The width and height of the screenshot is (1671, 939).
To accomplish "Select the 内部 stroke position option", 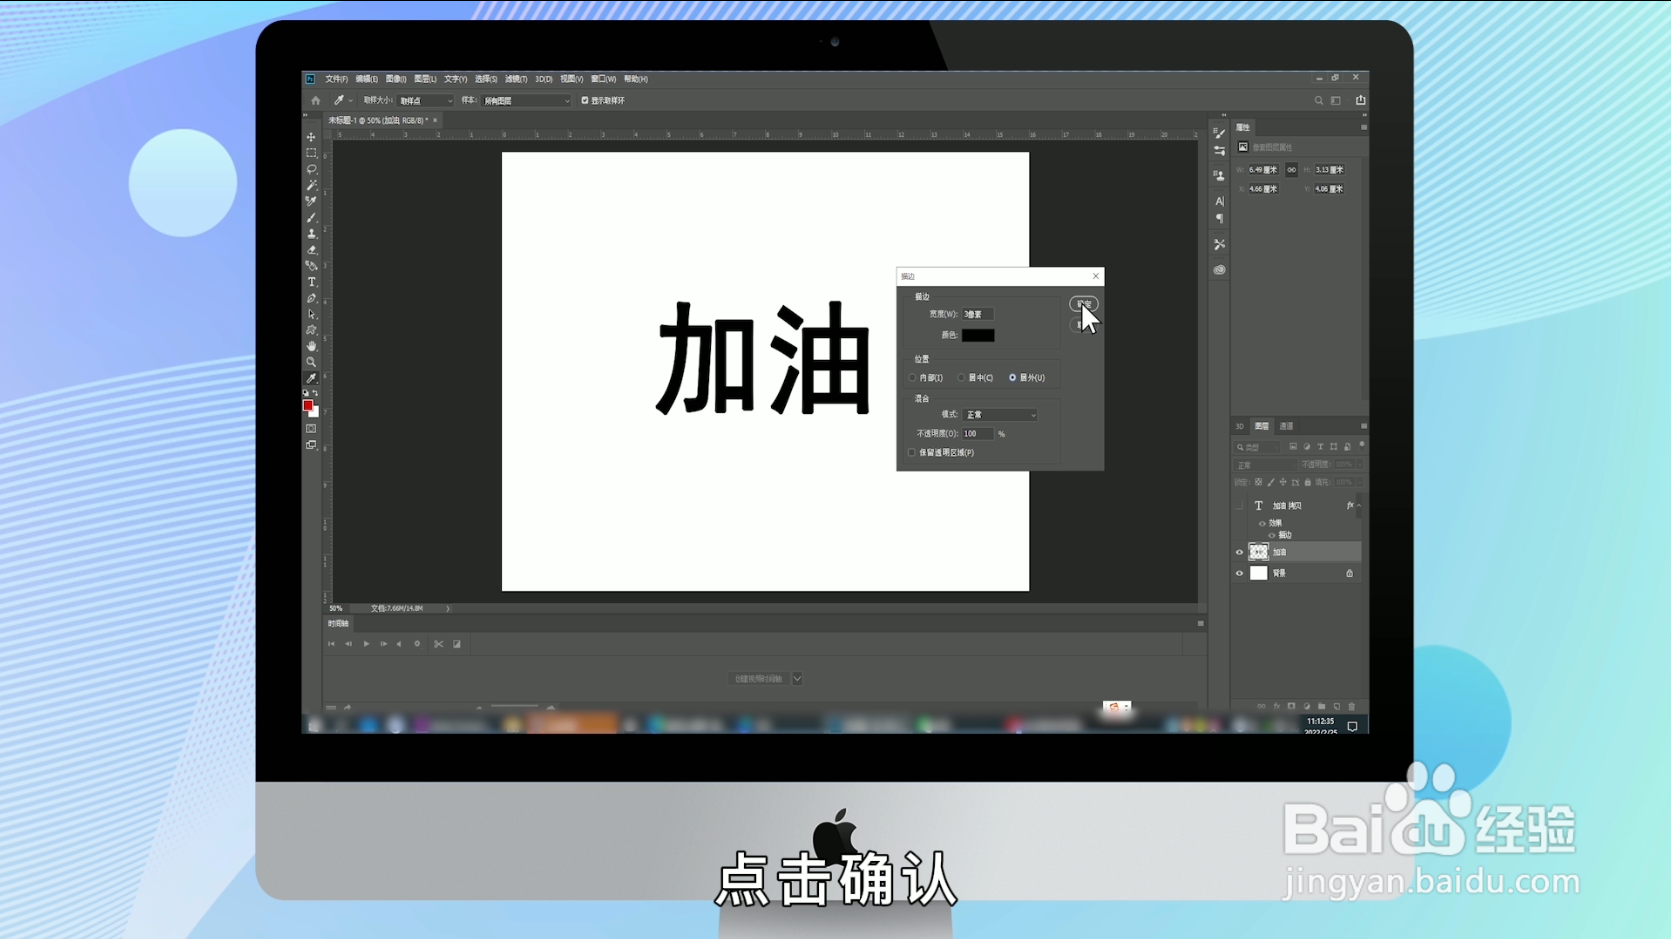I will pos(914,377).
